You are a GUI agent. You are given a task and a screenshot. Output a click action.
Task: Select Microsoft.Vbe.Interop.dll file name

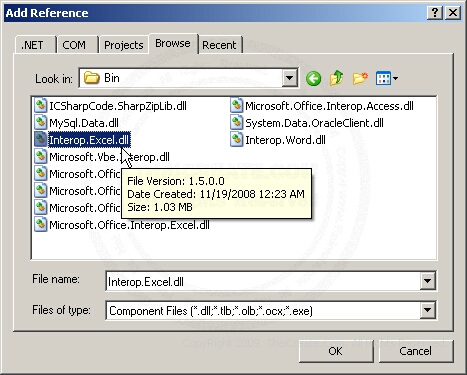click(x=109, y=157)
